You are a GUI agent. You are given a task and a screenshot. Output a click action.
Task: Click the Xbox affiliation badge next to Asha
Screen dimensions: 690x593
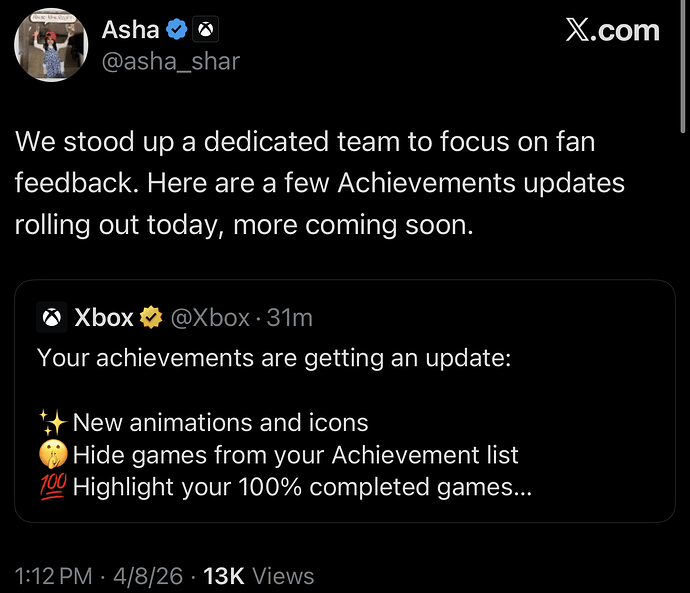205,31
